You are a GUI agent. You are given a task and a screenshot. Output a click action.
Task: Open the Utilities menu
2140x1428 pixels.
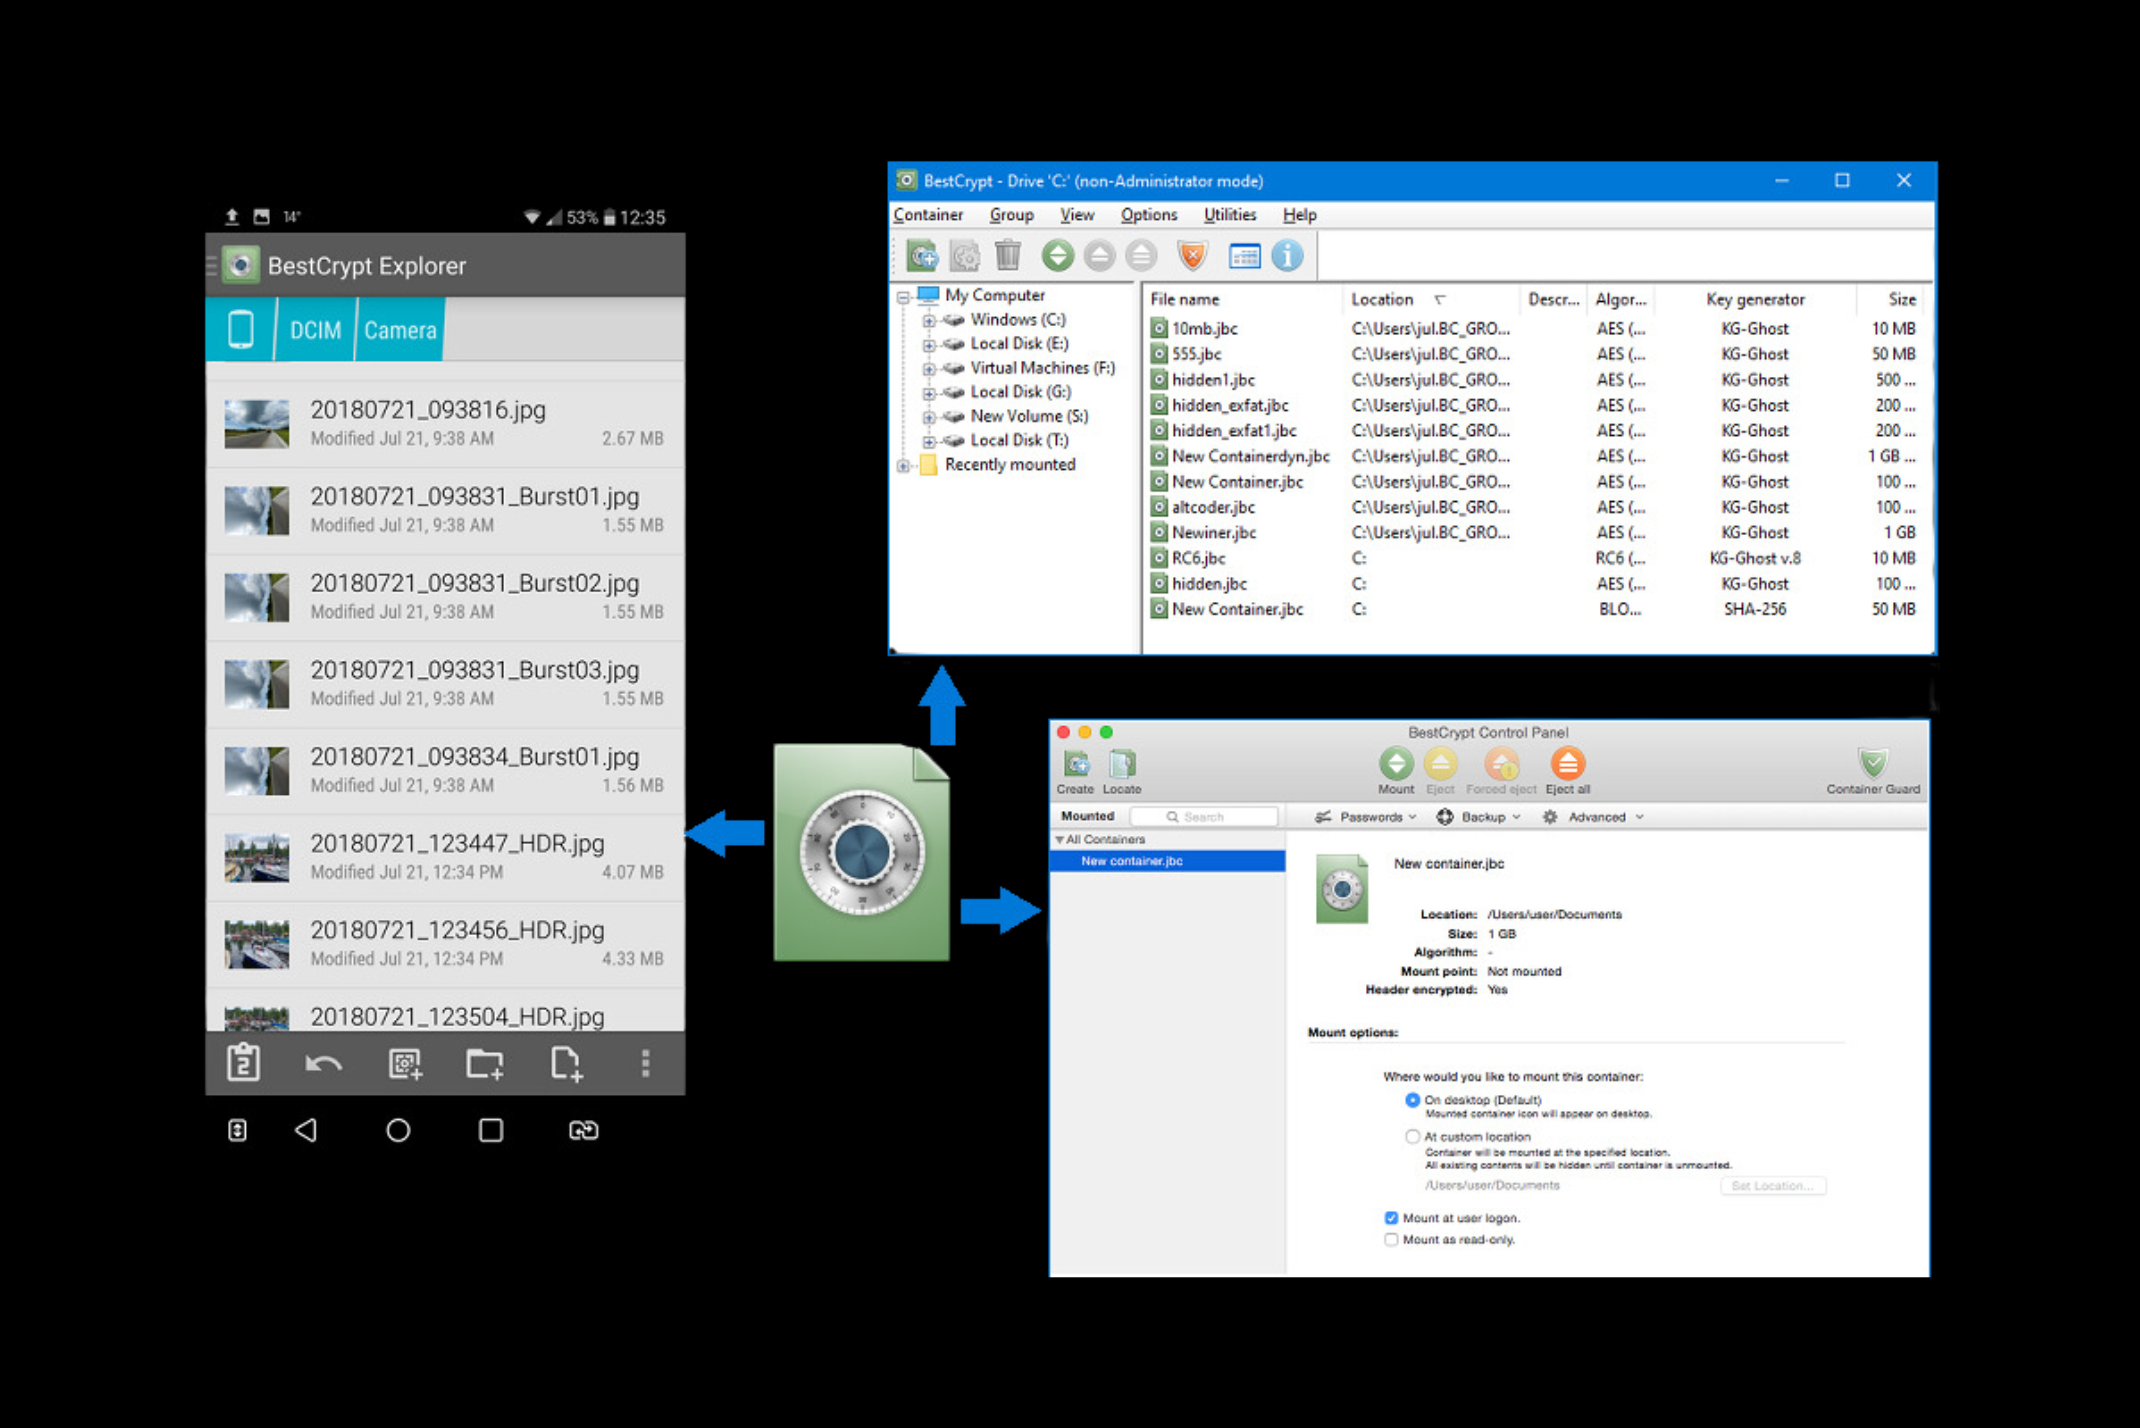[1230, 215]
